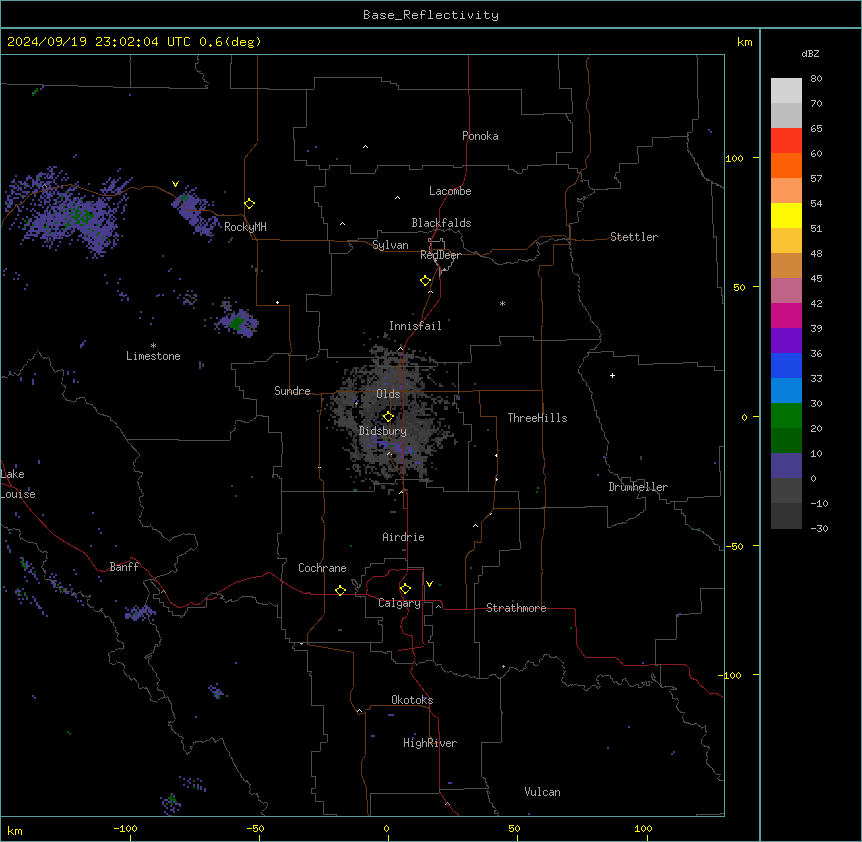Click the RockyMH town label

click(x=245, y=227)
